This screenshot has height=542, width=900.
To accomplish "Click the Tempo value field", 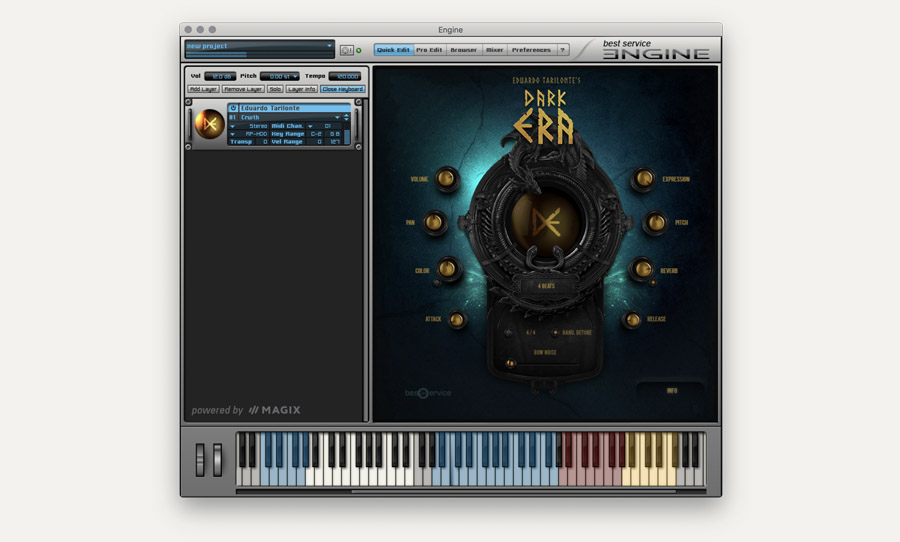I will coord(345,76).
